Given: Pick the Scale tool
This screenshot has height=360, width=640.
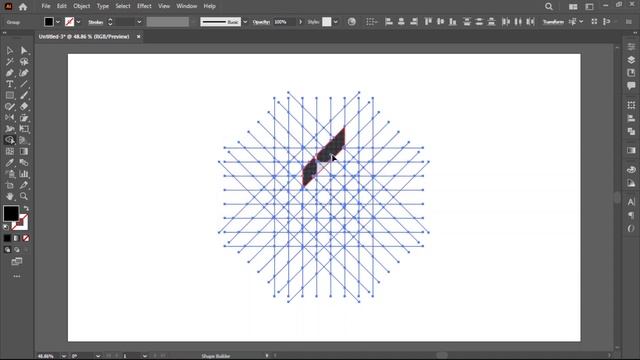Looking at the screenshot, I should (x=24, y=118).
